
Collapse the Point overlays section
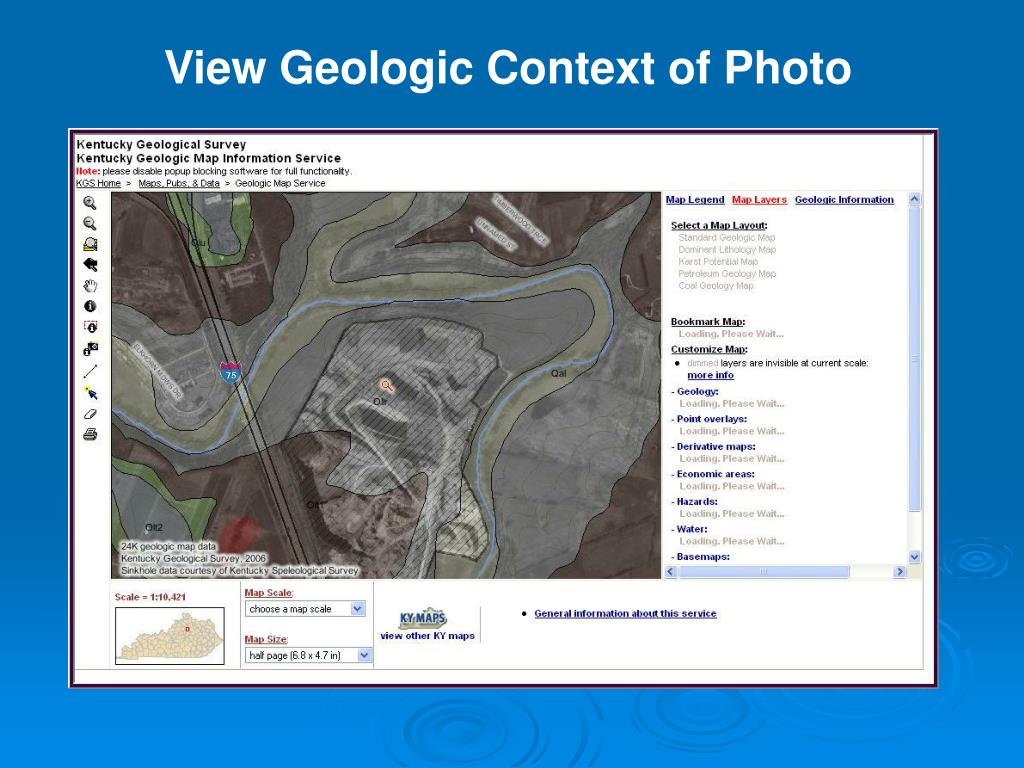[709, 419]
